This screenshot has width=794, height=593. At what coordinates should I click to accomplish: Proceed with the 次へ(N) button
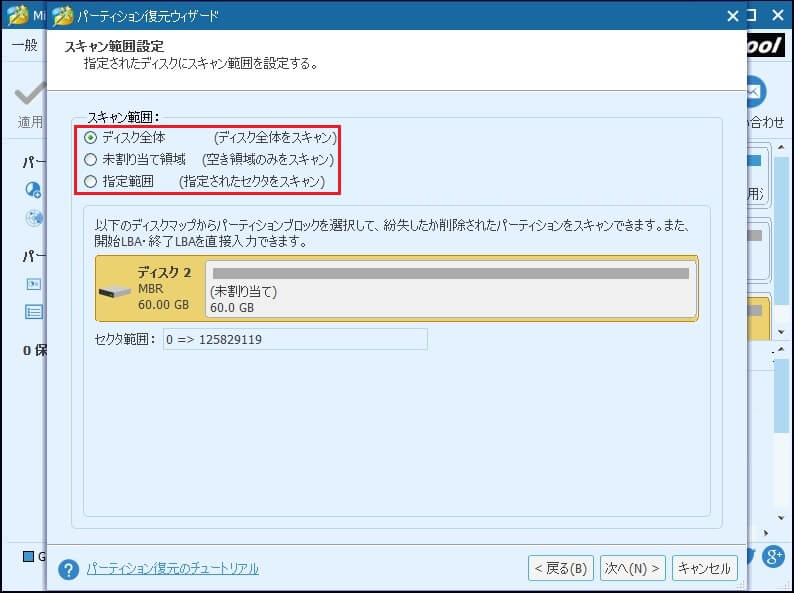pos(632,568)
